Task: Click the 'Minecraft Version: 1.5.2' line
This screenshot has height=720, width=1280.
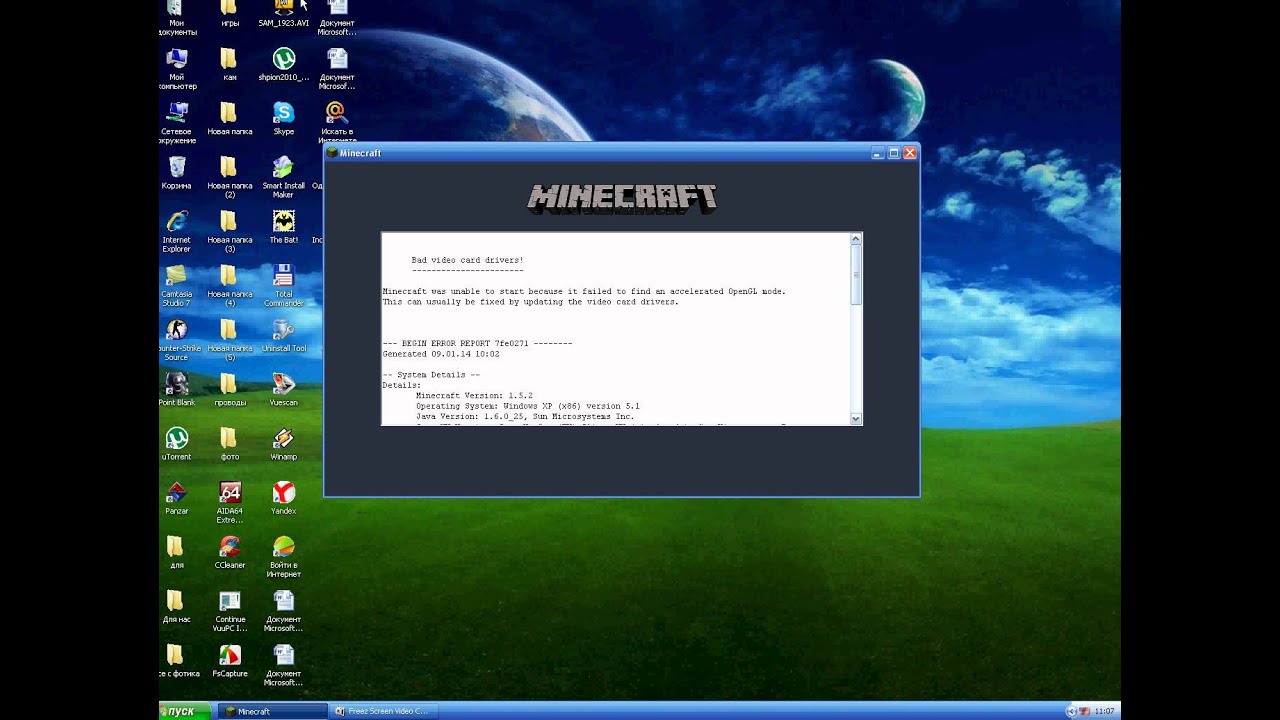Action: 474,396
